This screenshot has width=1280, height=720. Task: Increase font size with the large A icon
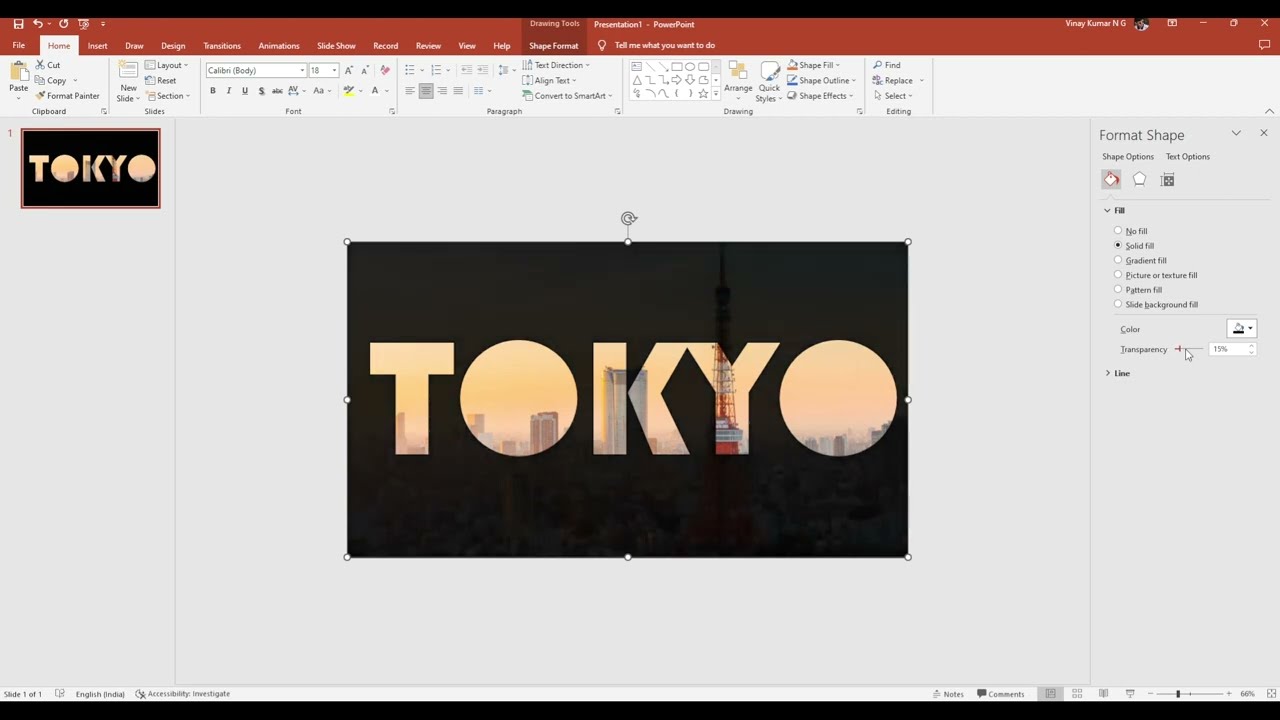point(349,70)
